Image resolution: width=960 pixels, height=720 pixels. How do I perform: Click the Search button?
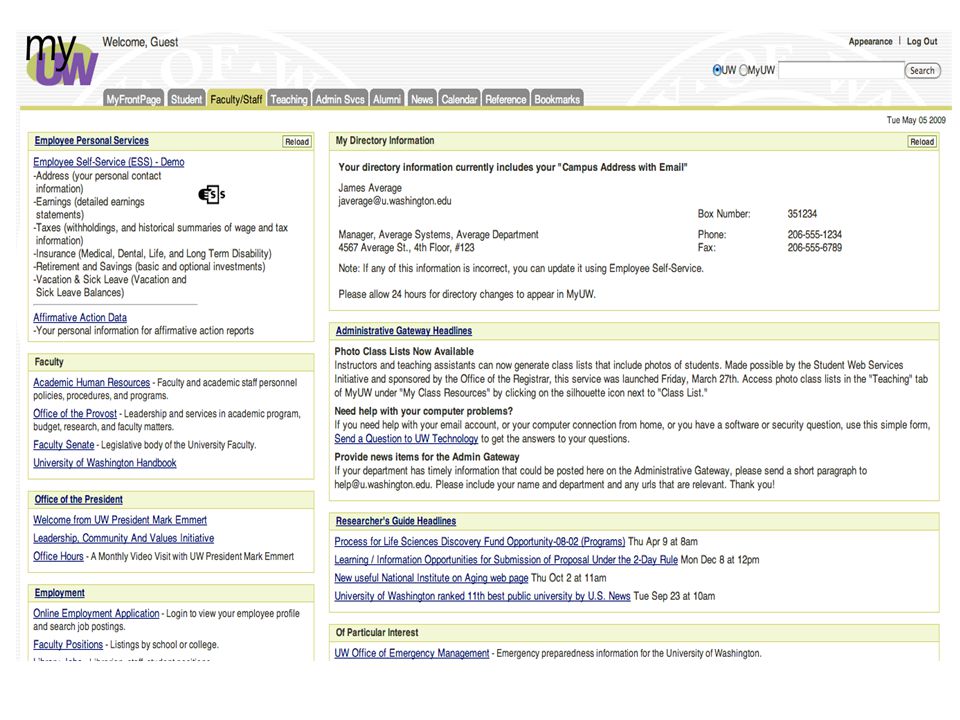pyautogui.click(x=922, y=70)
